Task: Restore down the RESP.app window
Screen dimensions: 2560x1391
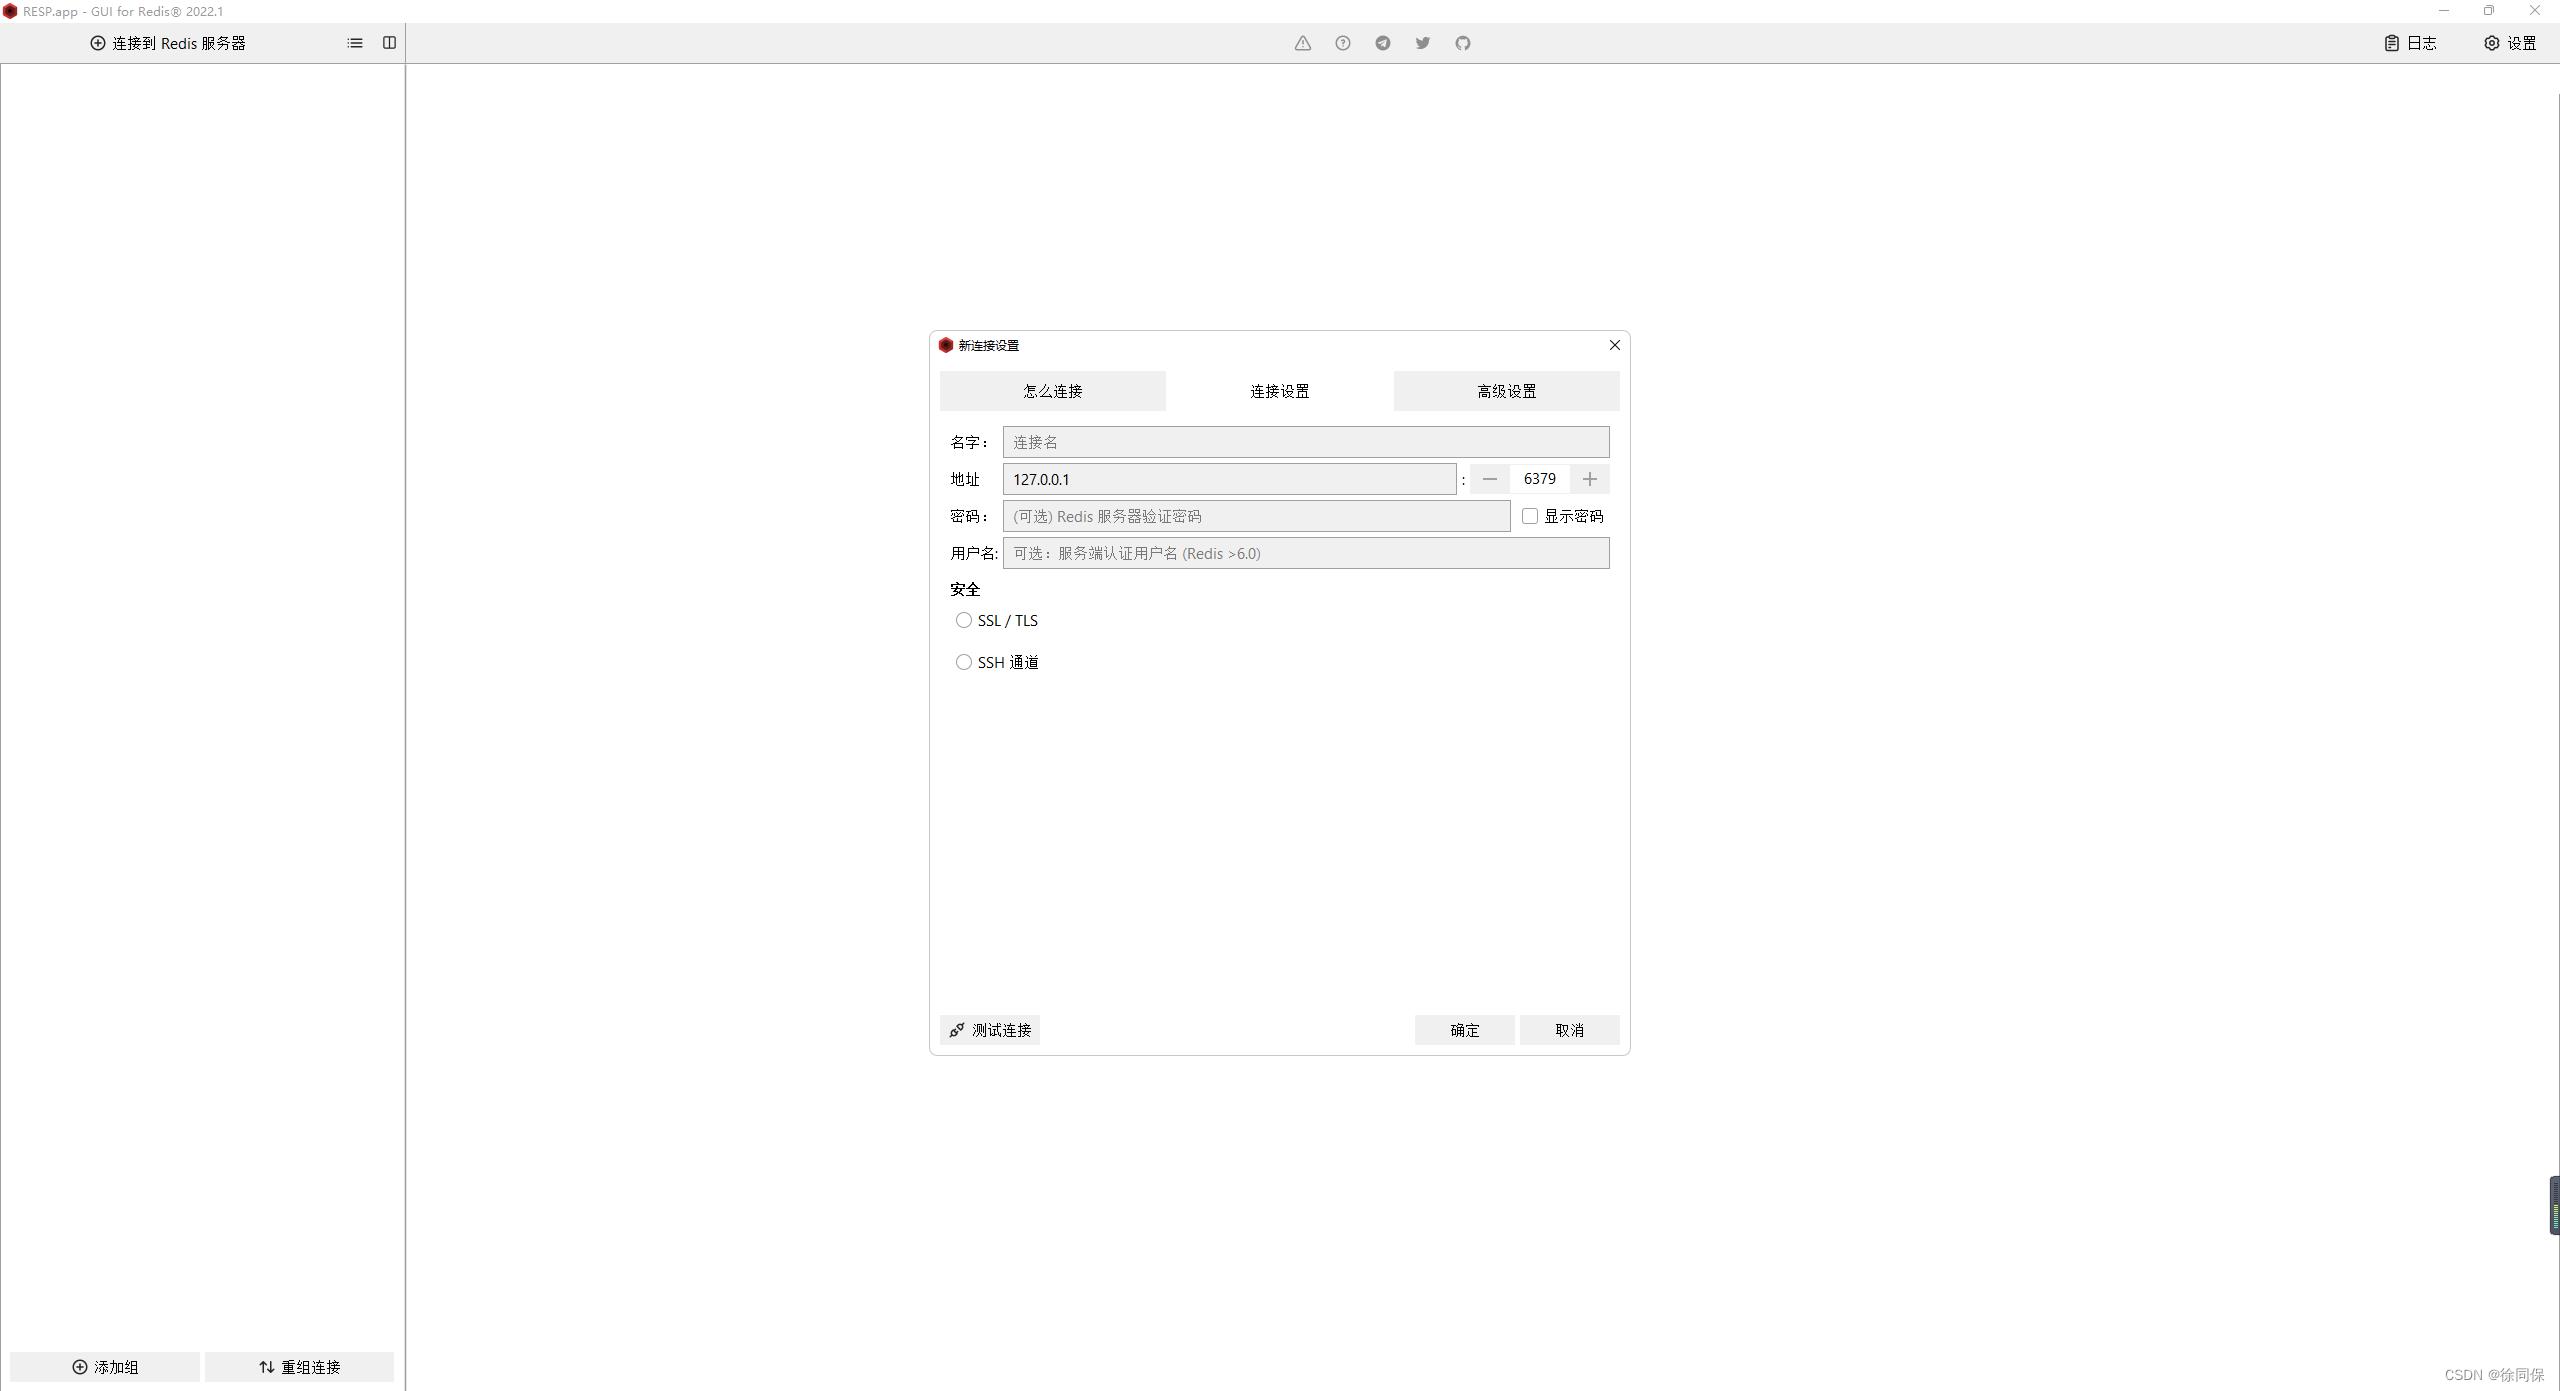Action: tap(2488, 11)
